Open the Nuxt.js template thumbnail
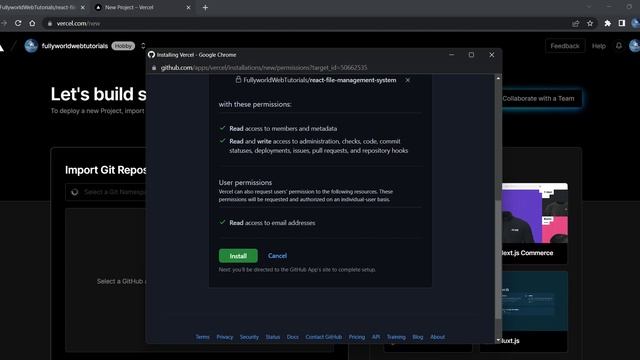640x360 pixels. [535, 301]
